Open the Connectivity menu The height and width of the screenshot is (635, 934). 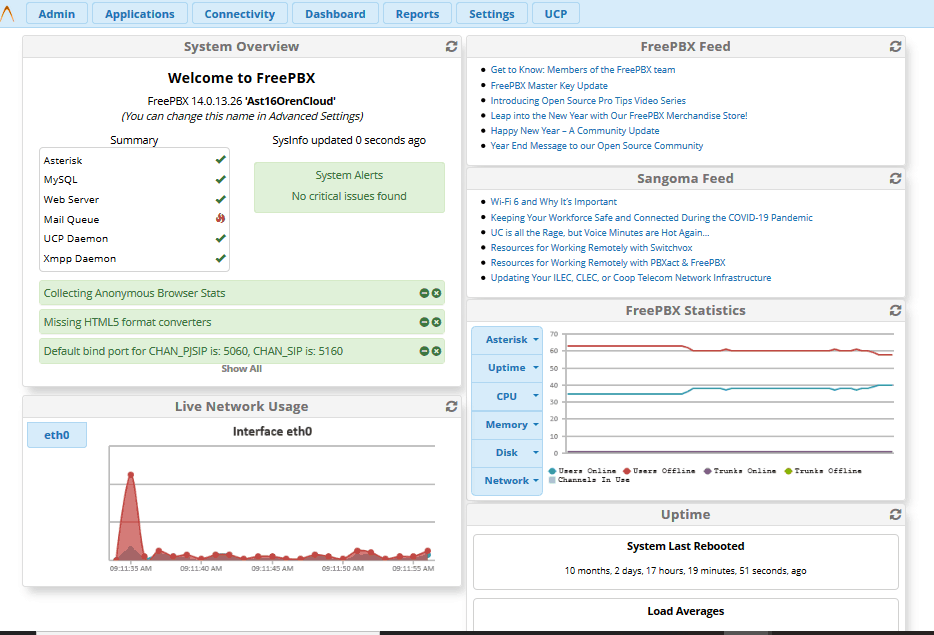point(239,14)
